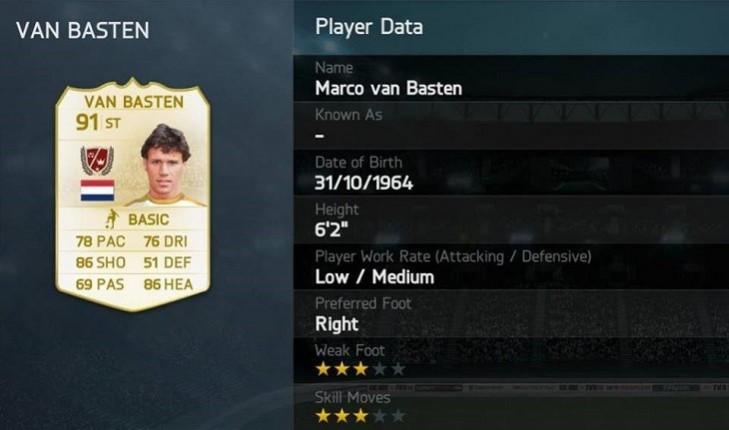
Task: Click the ST position label
Action: click(x=113, y=123)
